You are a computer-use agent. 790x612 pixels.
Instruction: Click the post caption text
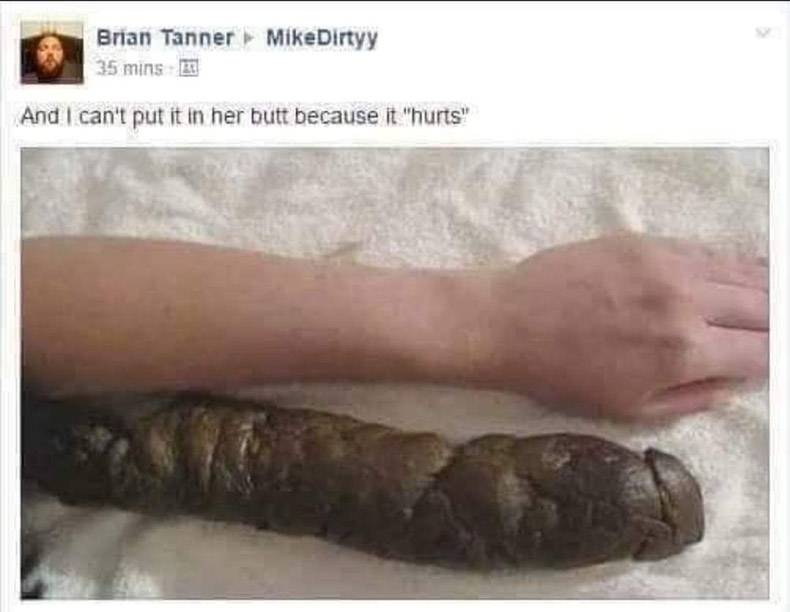tap(245, 116)
